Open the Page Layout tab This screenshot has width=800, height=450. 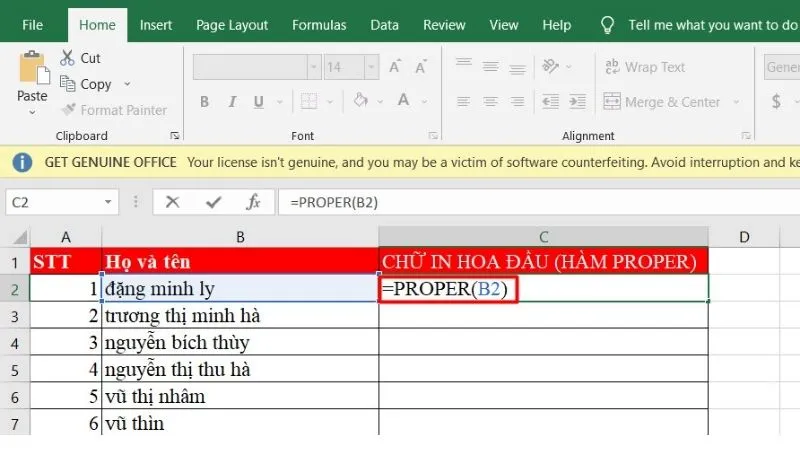click(x=232, y=24)
